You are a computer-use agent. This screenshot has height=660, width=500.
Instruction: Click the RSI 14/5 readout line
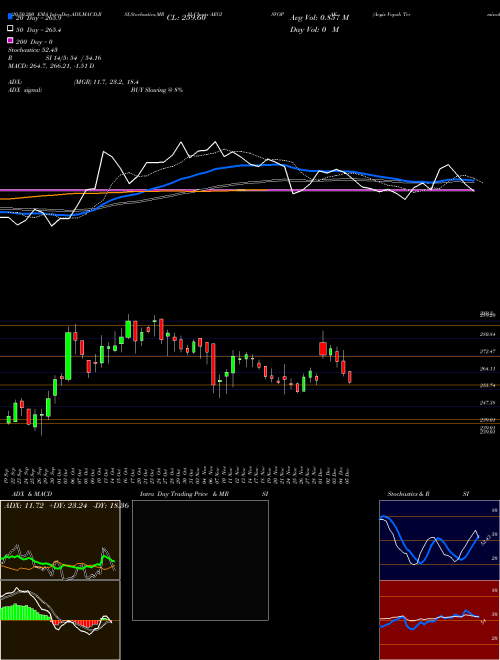coord(55,58)
